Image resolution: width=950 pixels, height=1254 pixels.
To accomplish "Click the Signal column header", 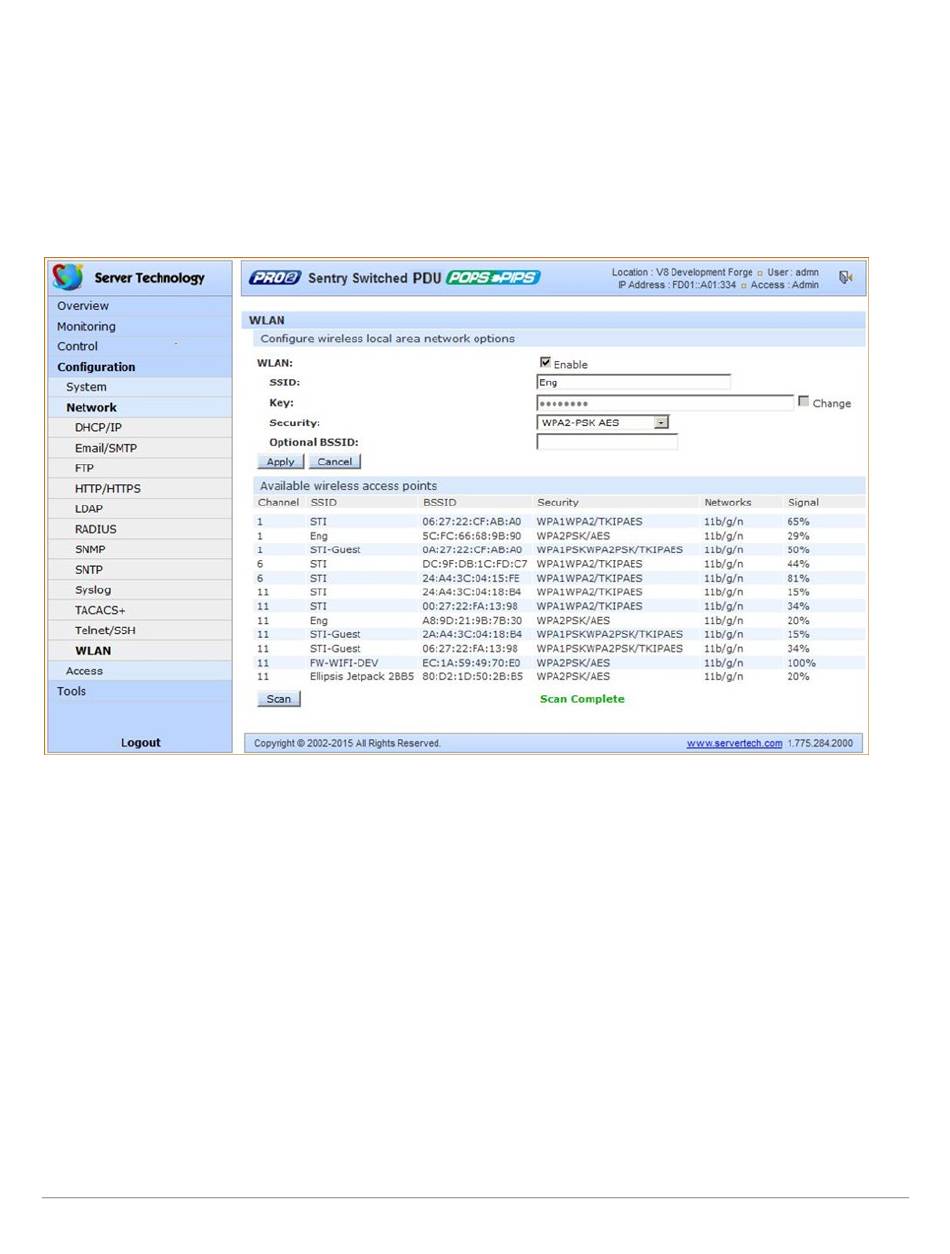I will coord(803,502).
